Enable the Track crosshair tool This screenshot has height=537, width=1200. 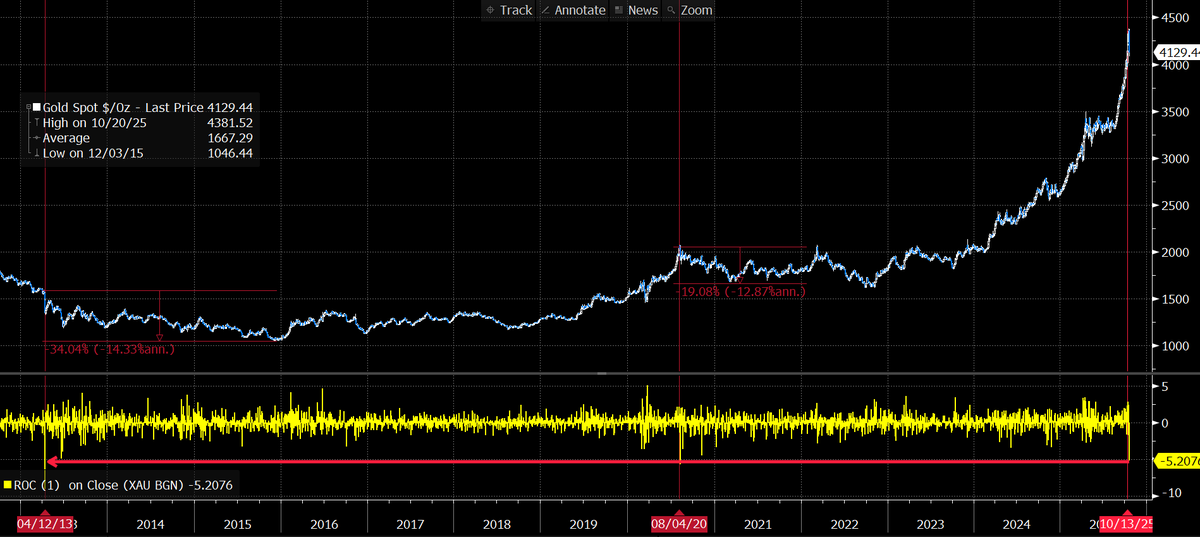[x=508, y=10]
